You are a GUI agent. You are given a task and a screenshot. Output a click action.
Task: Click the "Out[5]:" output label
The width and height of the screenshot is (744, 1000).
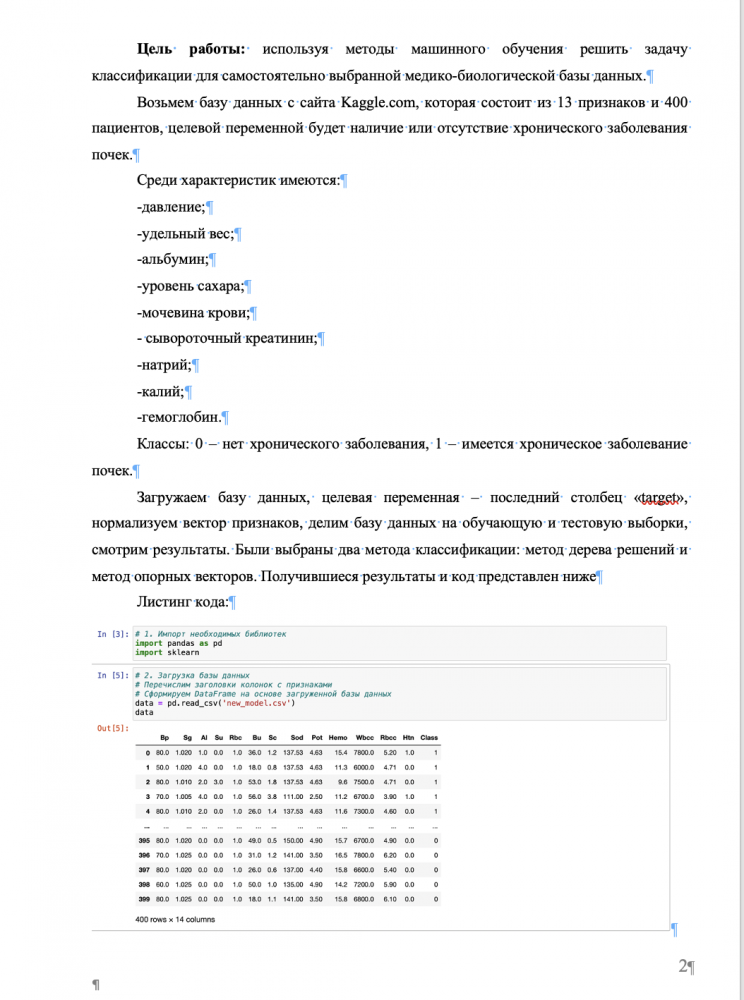tap(113, 728)
